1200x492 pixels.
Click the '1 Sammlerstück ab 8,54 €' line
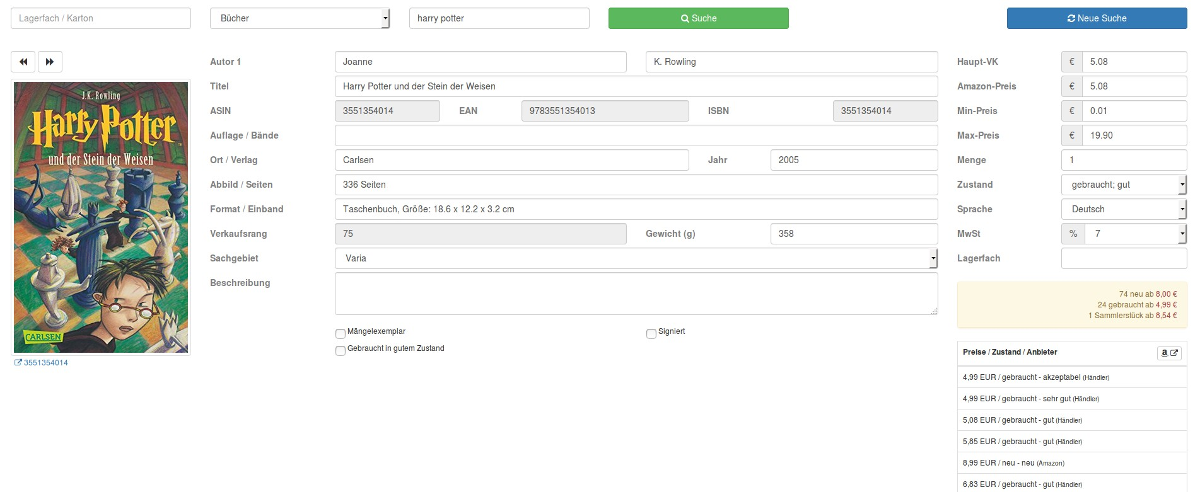[x=1133, y=315]
